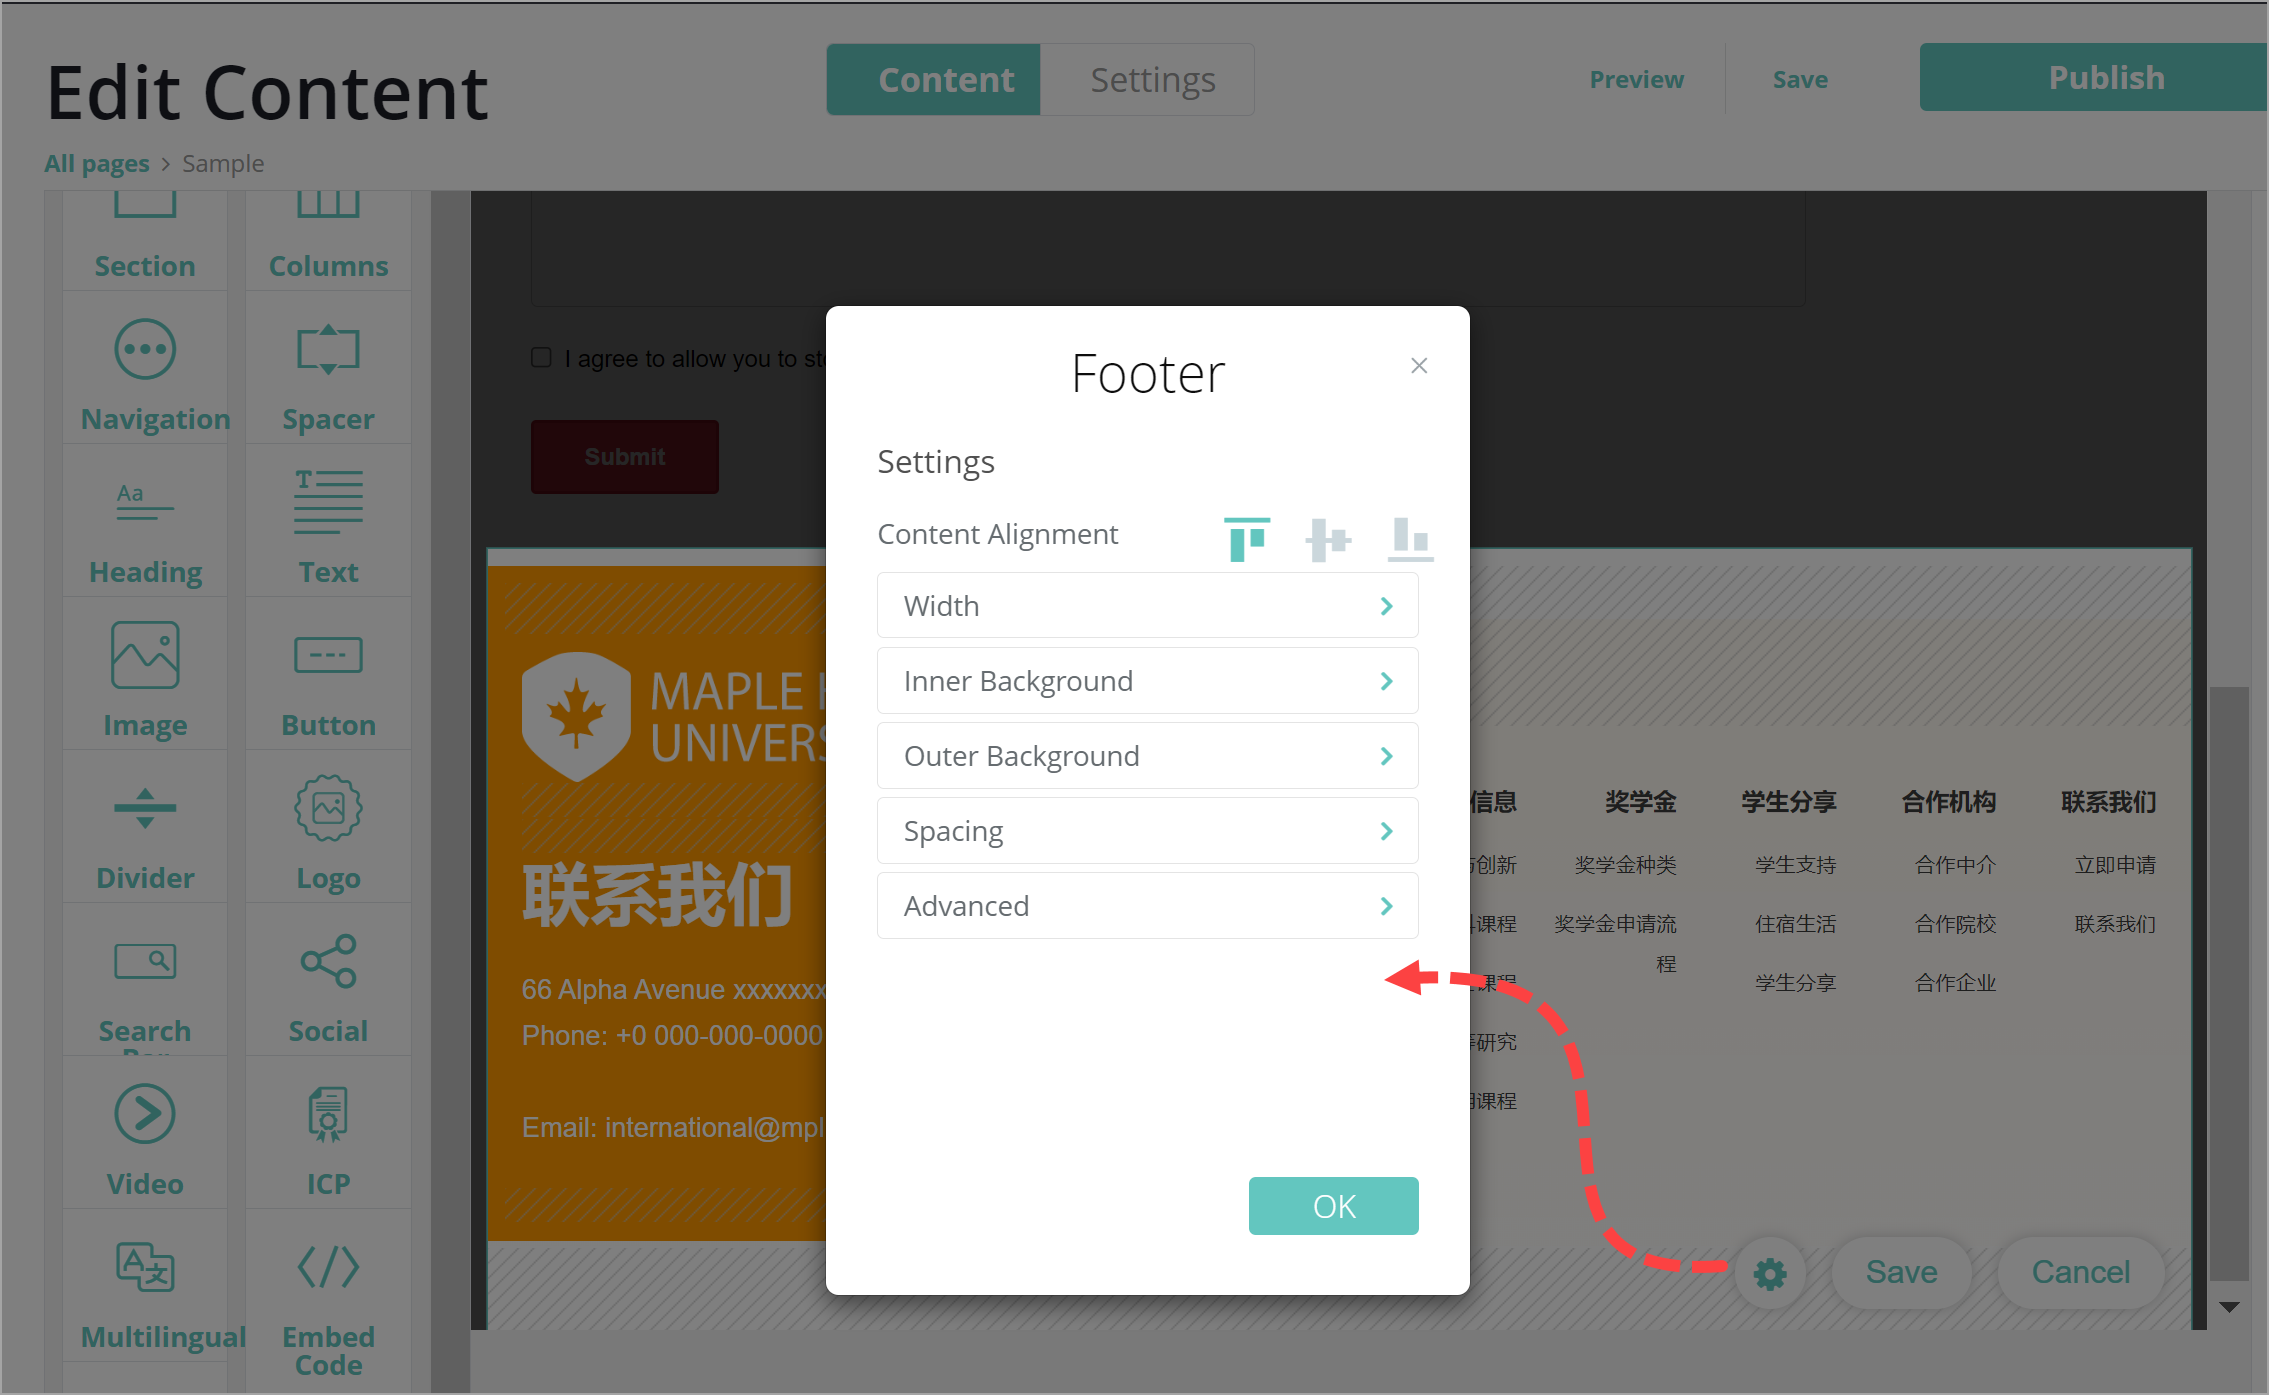Open the Spacing options
The width and height of the screenshot is (2269, 1395).
click(1147, 831)
